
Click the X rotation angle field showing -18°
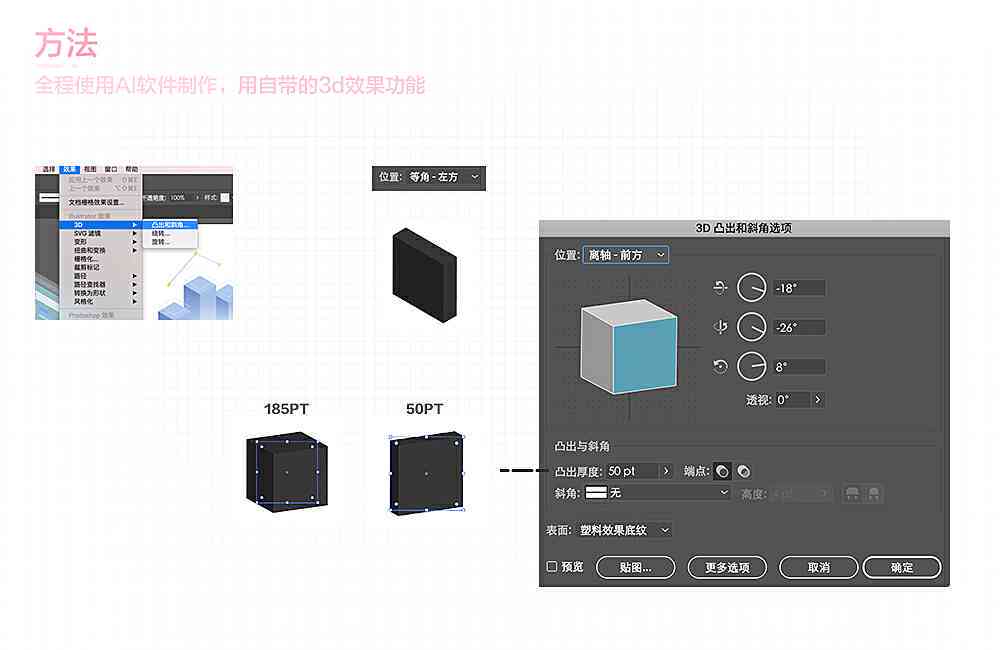tap(799, 288)
